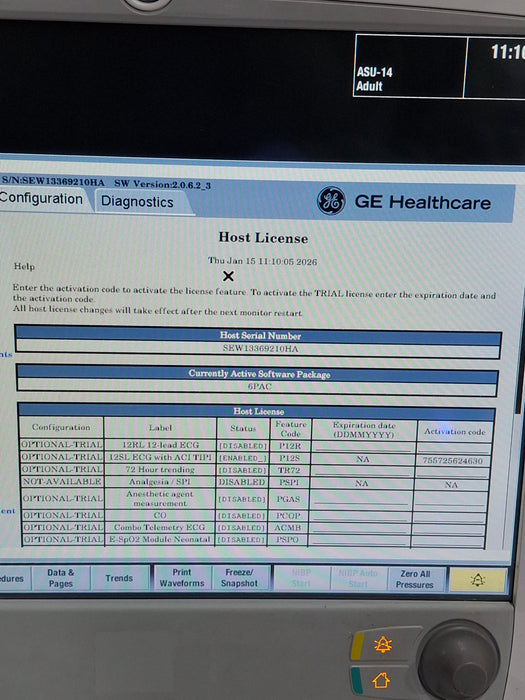Image resolution: width=525 pixels, height=700 pixels.
Task: Click activation code field for Combo Telemetry ECG
Action: pyautogui.click(x=449, y=529)
